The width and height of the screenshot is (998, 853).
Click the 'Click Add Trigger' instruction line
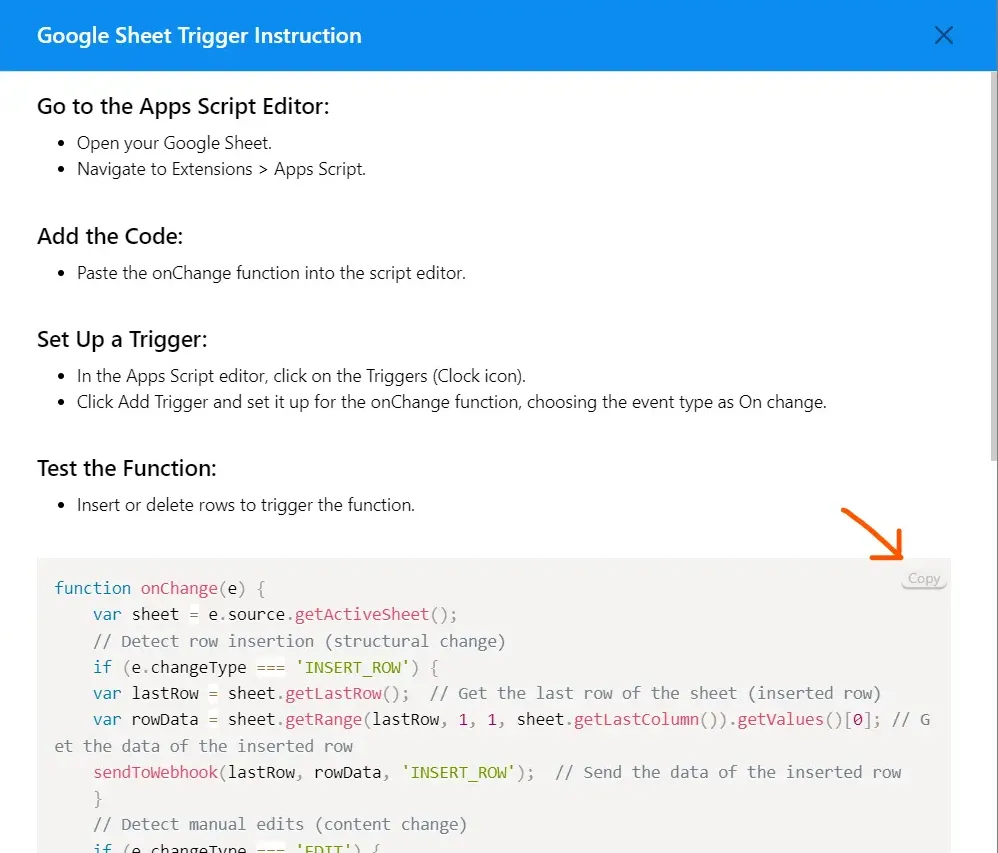tap(451, 402)
